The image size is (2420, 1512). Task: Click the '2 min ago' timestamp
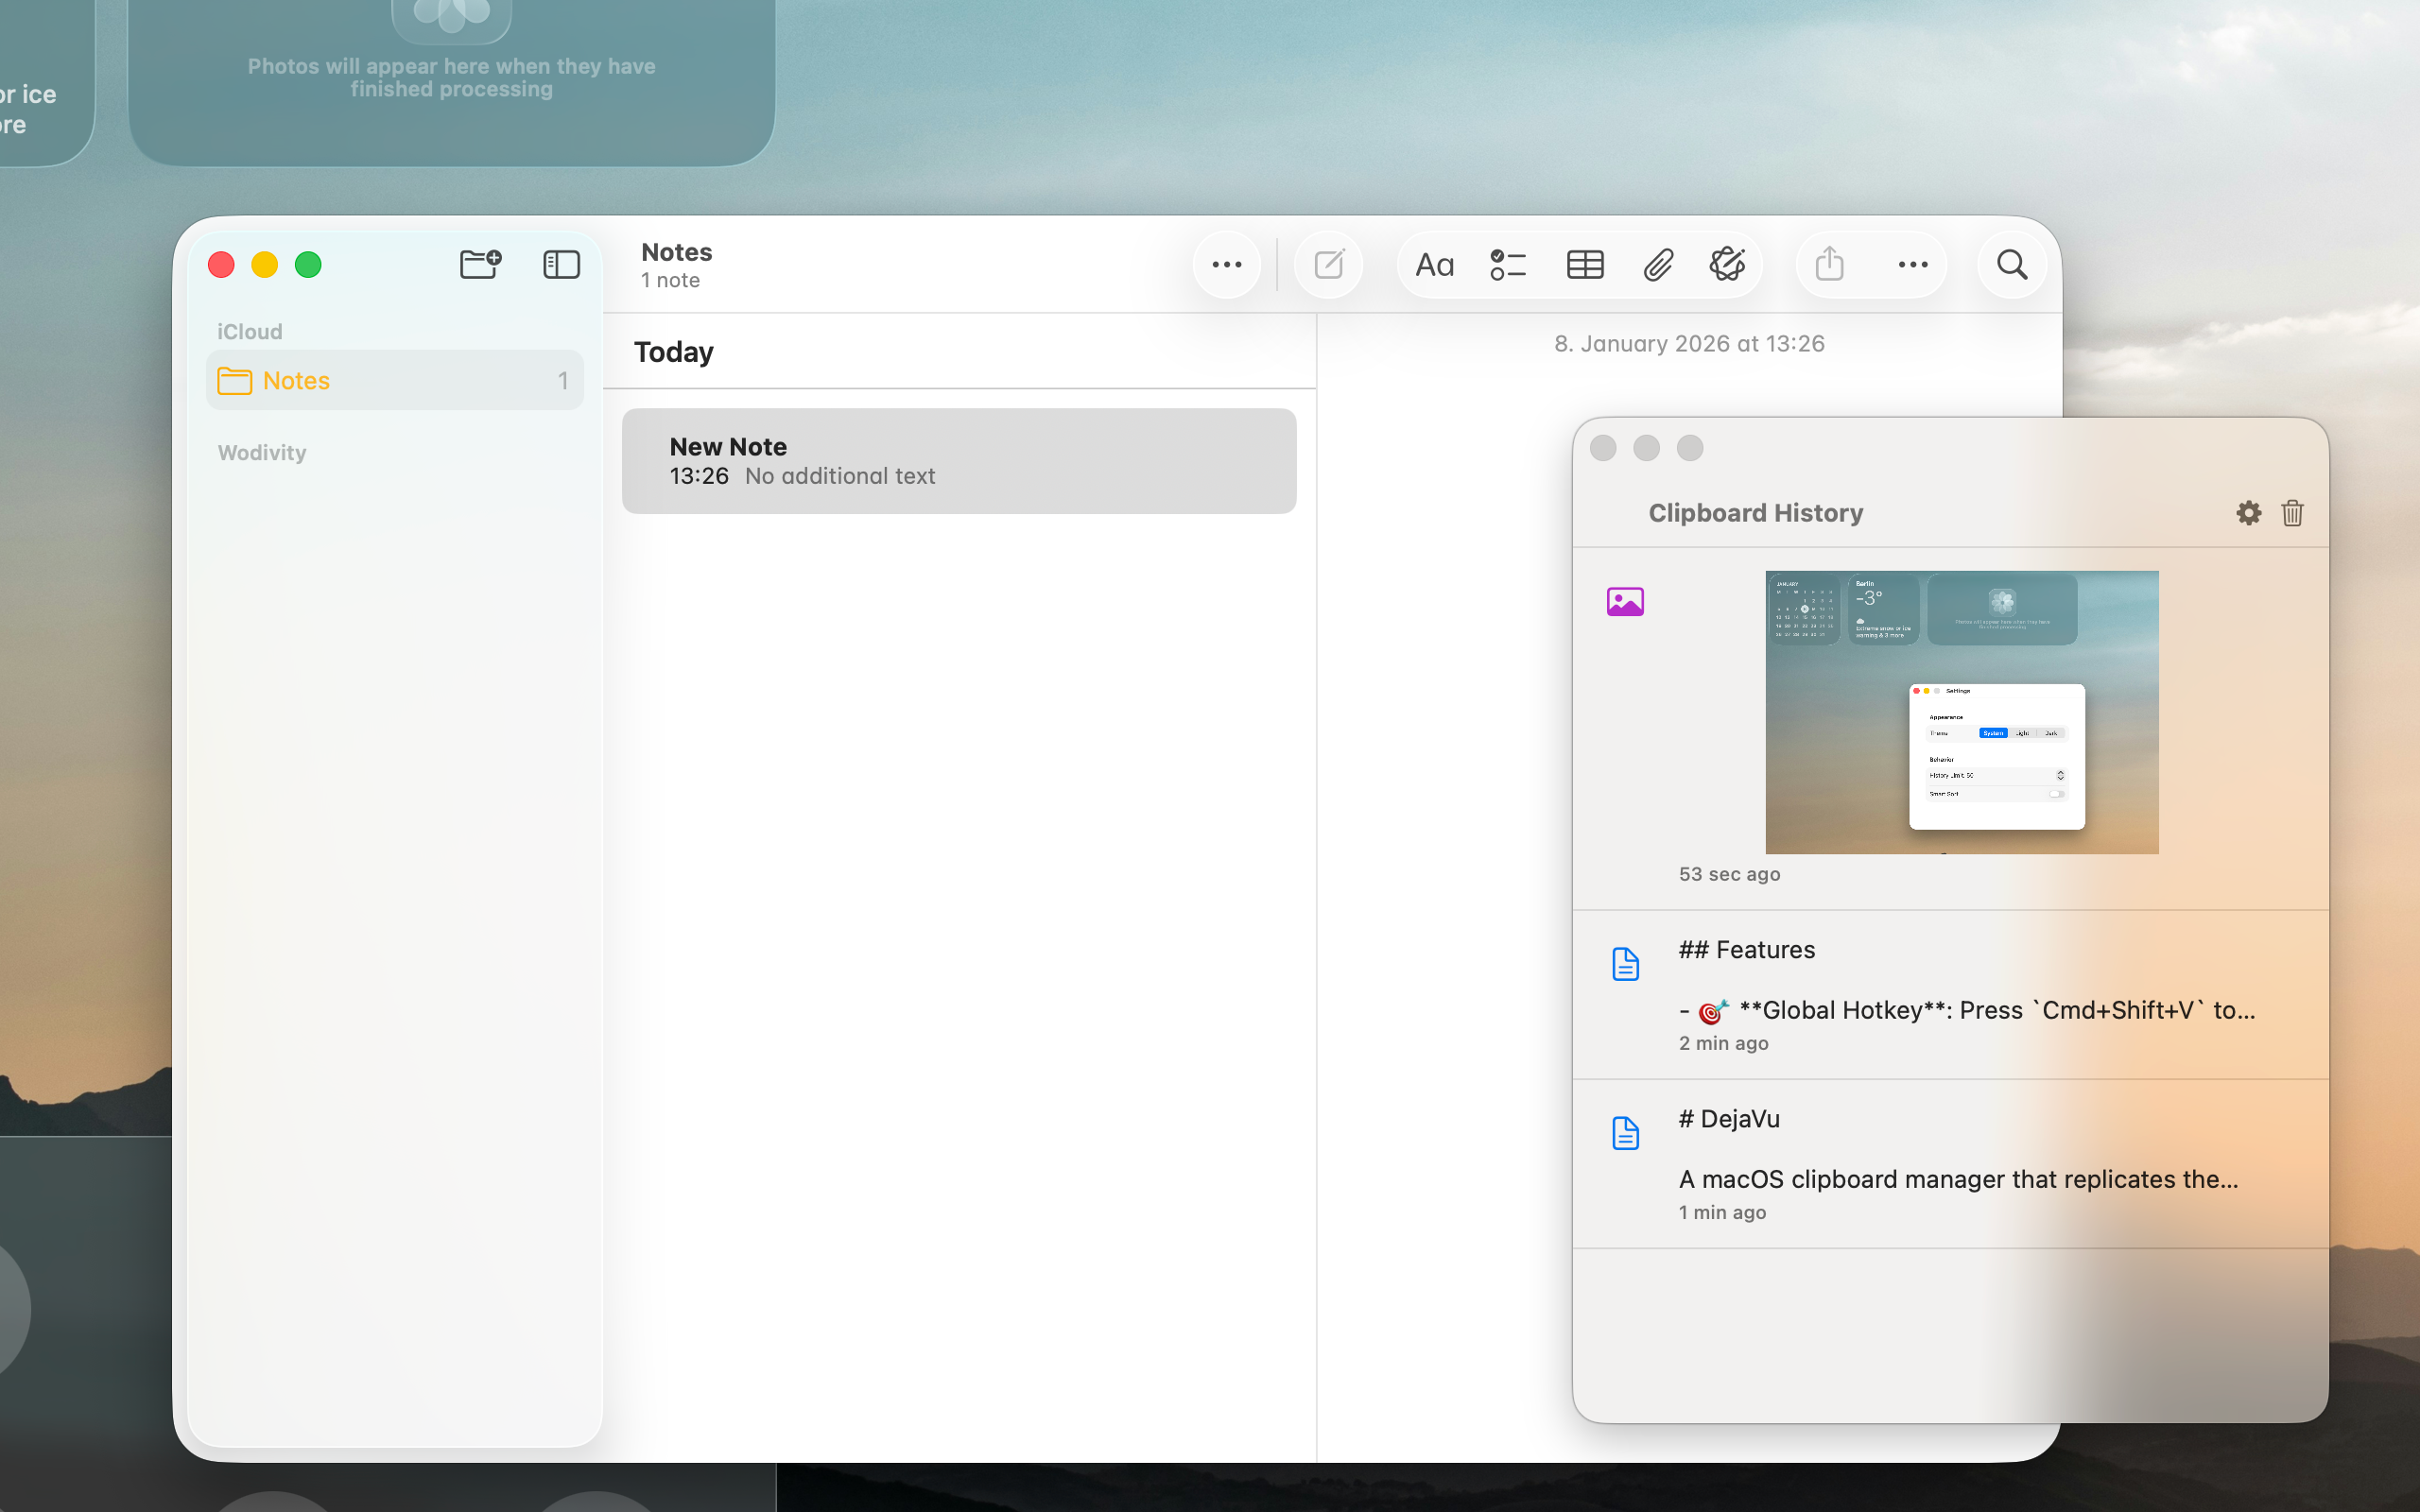tap(1723, 1043)
